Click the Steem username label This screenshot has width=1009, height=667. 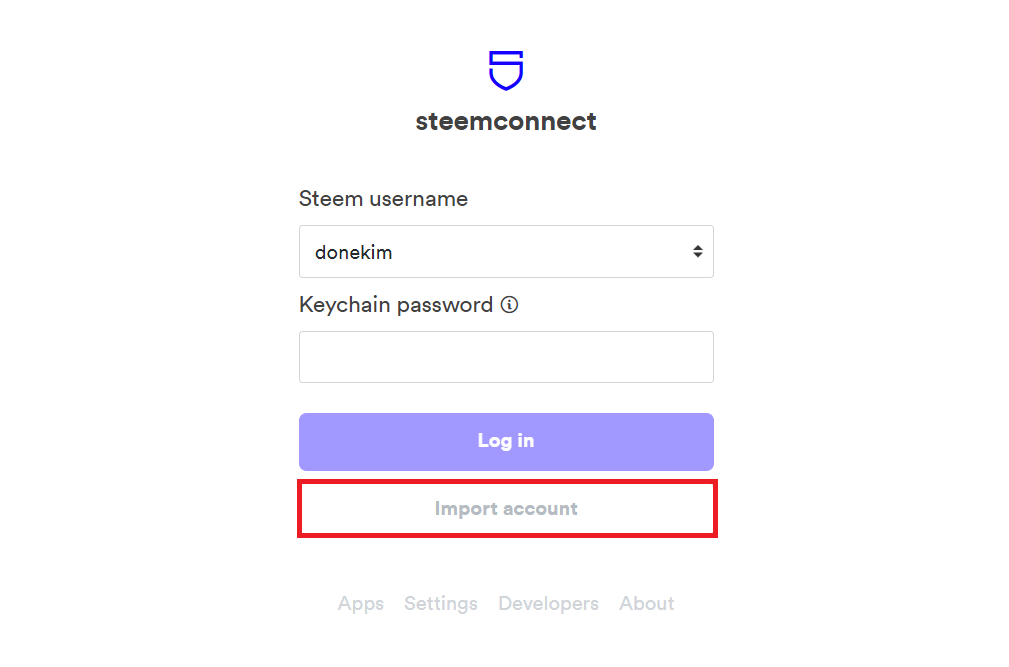(x=383, y=199)
